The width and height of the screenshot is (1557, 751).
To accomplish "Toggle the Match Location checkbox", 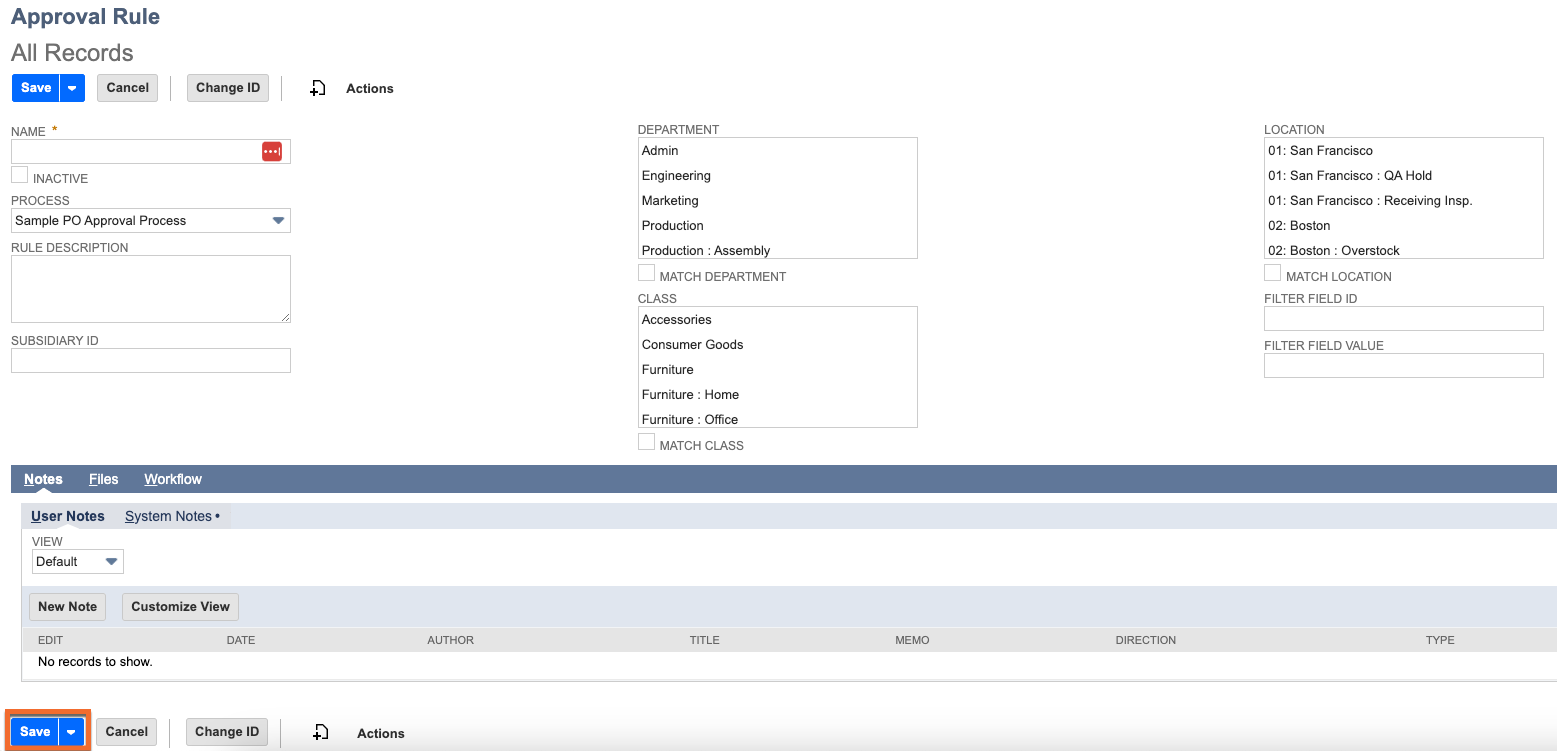I will click(x=1273, y=273).
